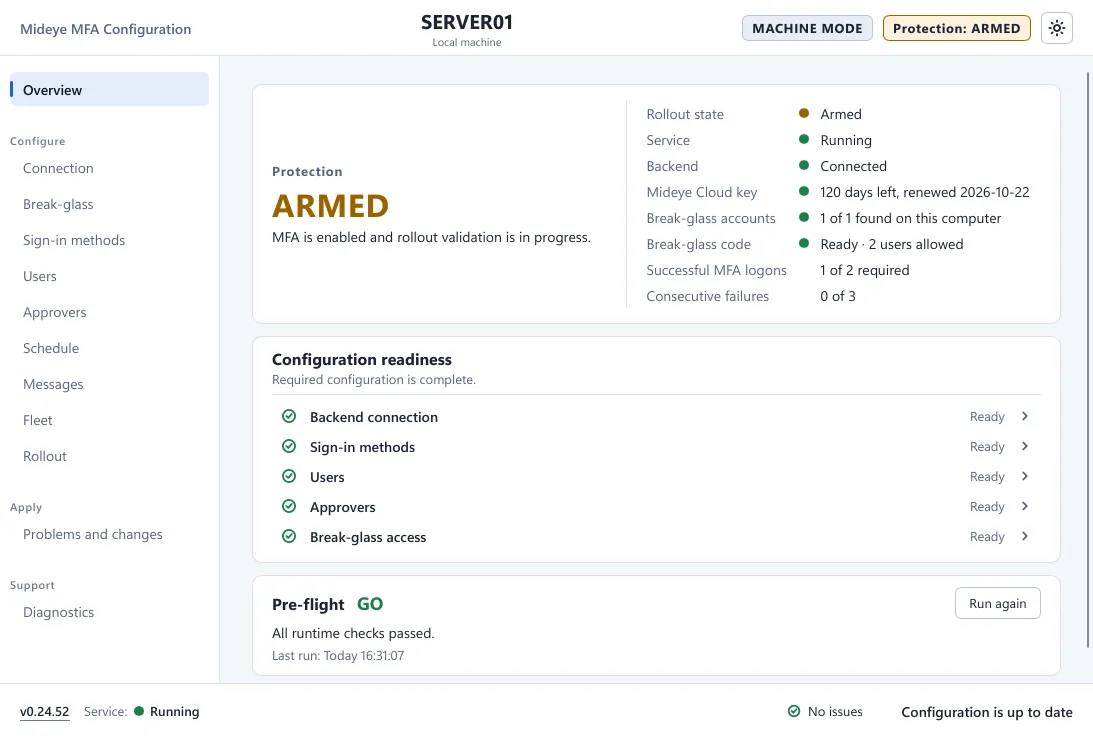
Task: Click the Break-glass access check icon
Action: pos(289,536)
